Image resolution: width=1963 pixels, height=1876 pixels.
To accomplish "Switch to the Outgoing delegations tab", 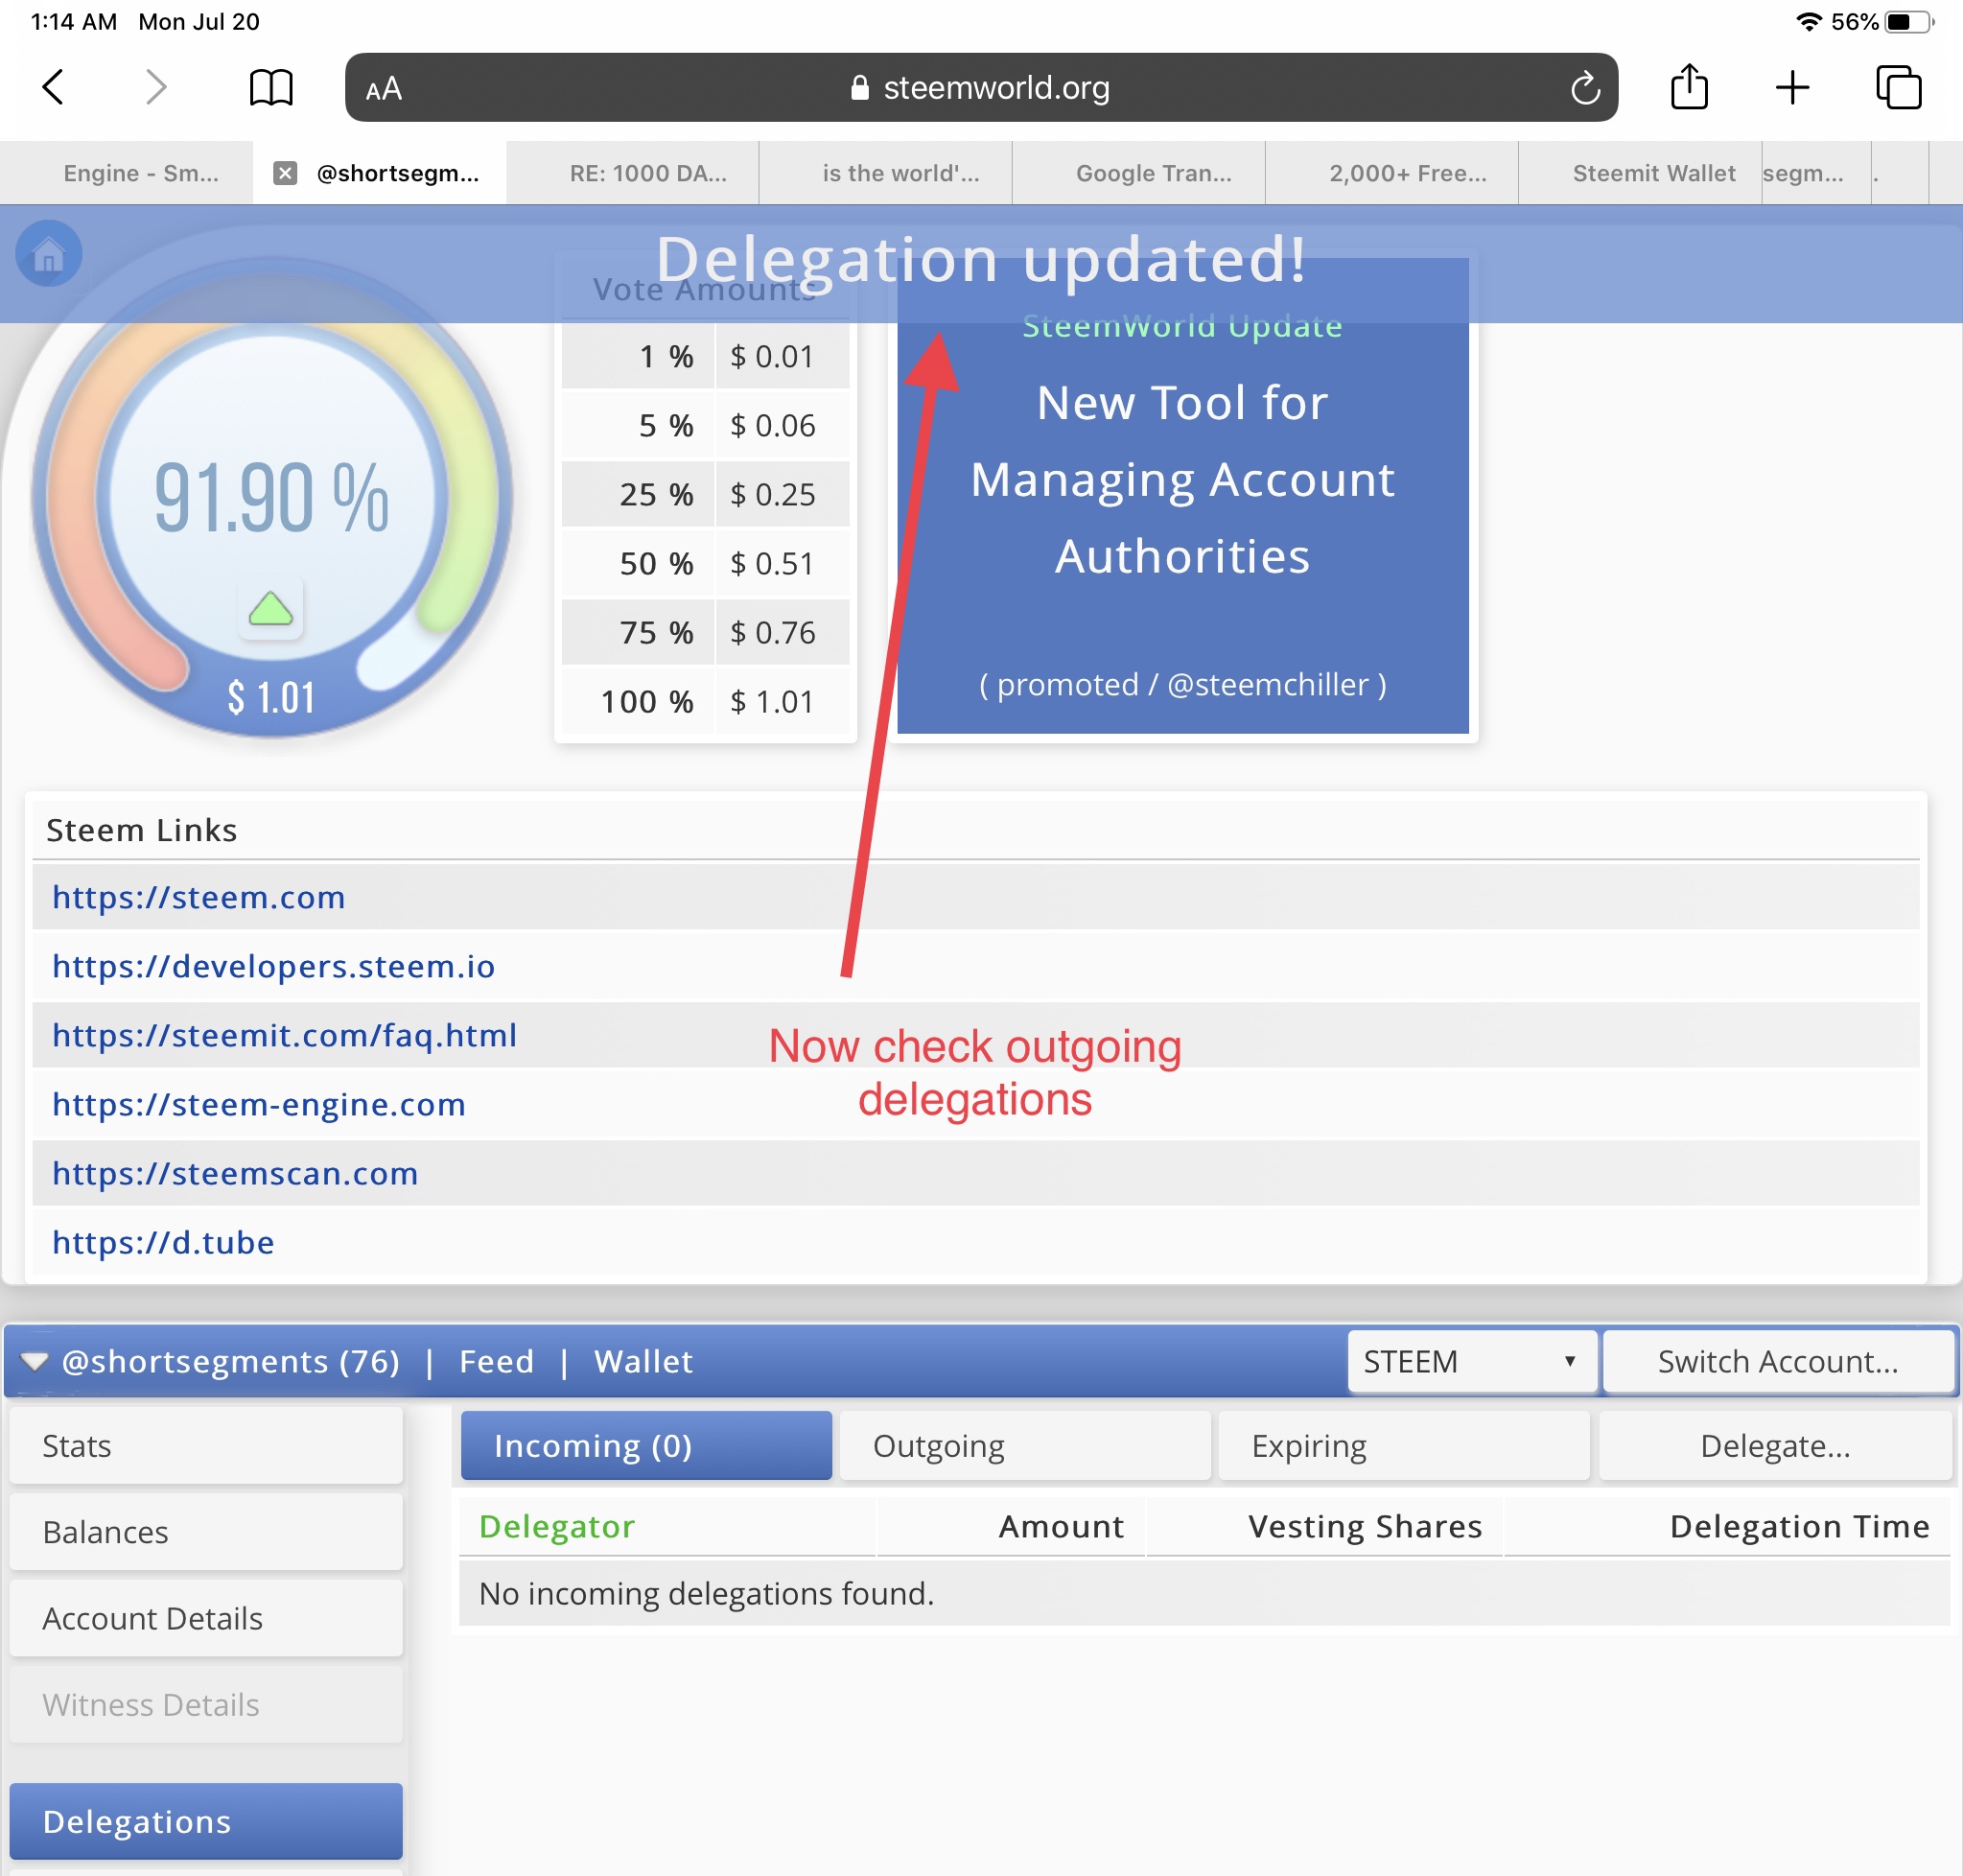I will point(1024,1446).
